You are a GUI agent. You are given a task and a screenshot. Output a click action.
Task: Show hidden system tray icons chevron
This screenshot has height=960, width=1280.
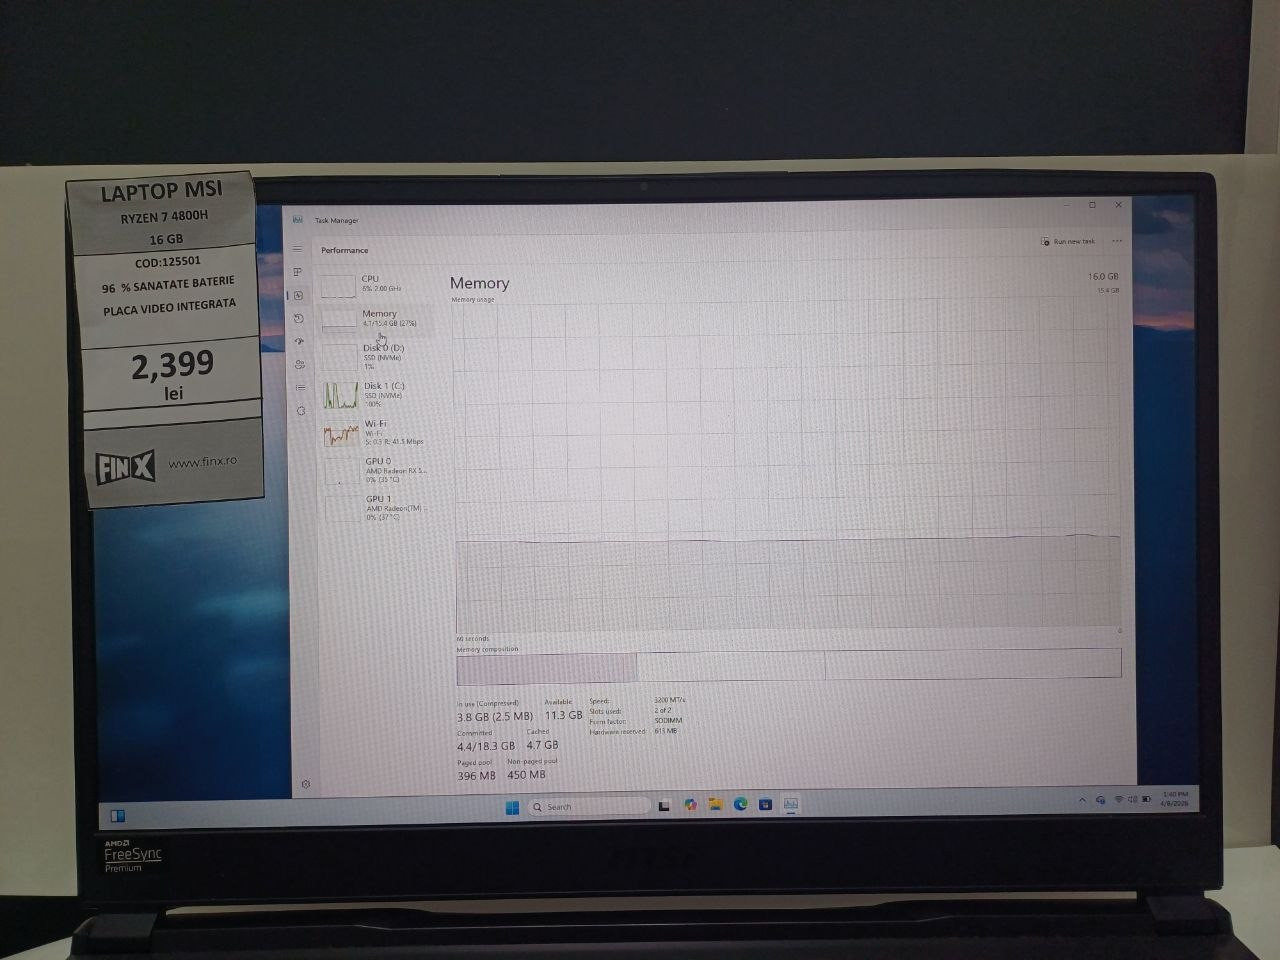1082,800
